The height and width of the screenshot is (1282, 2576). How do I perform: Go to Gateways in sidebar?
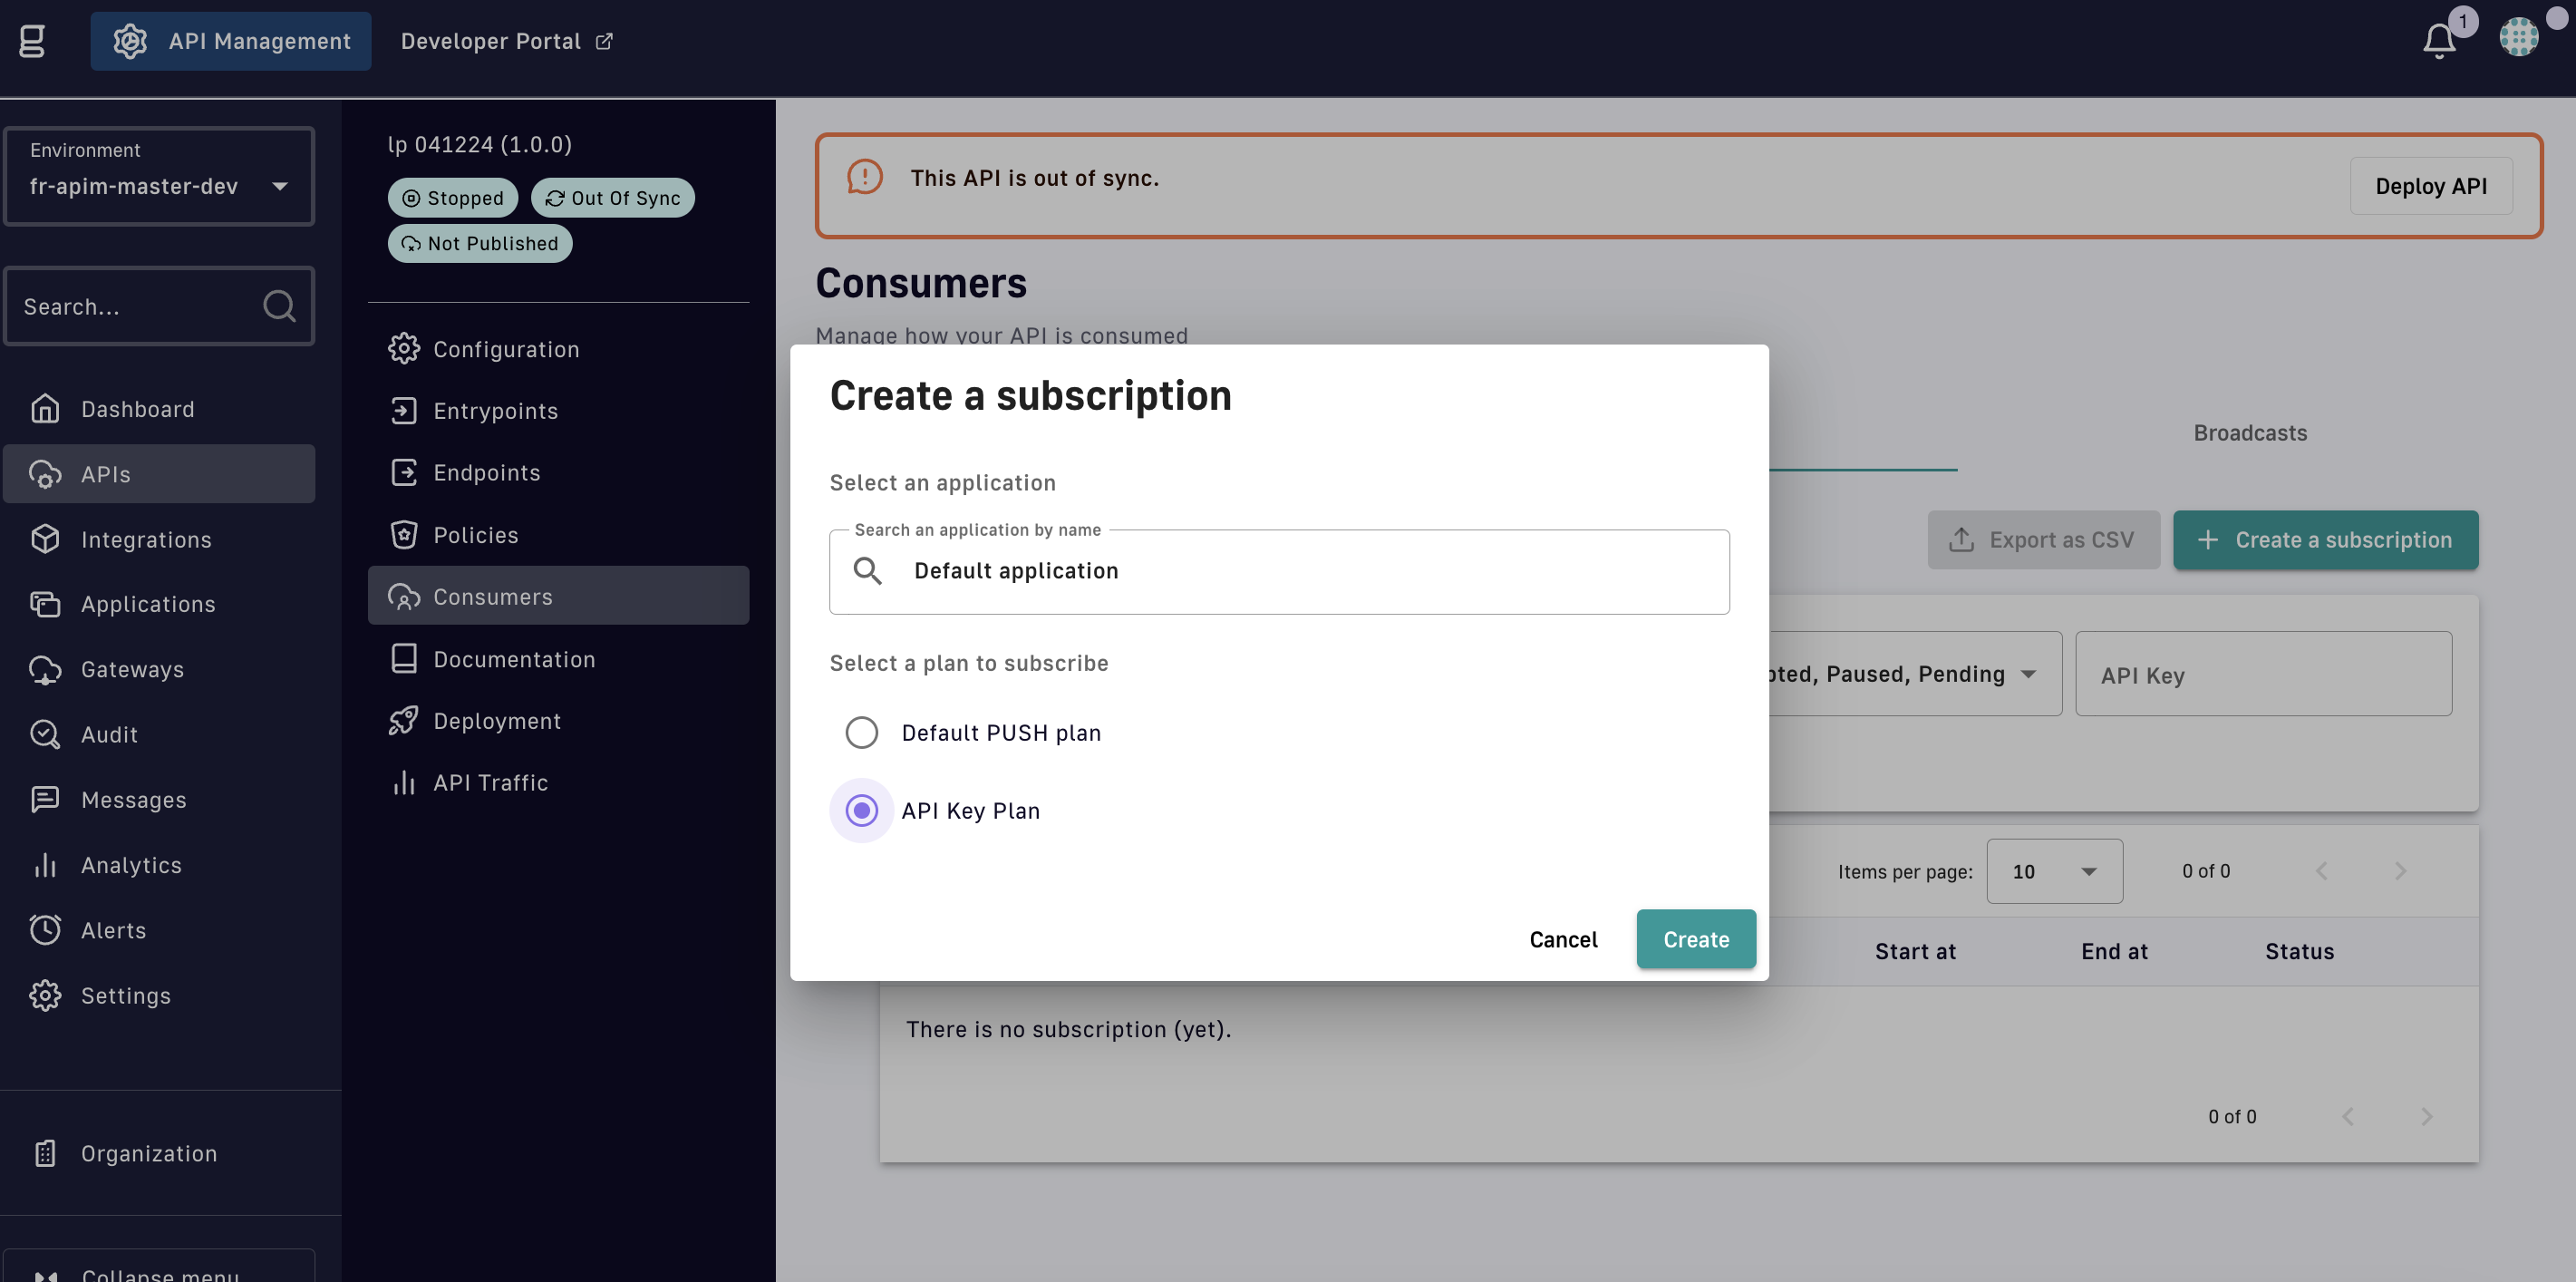coord(132,669)
